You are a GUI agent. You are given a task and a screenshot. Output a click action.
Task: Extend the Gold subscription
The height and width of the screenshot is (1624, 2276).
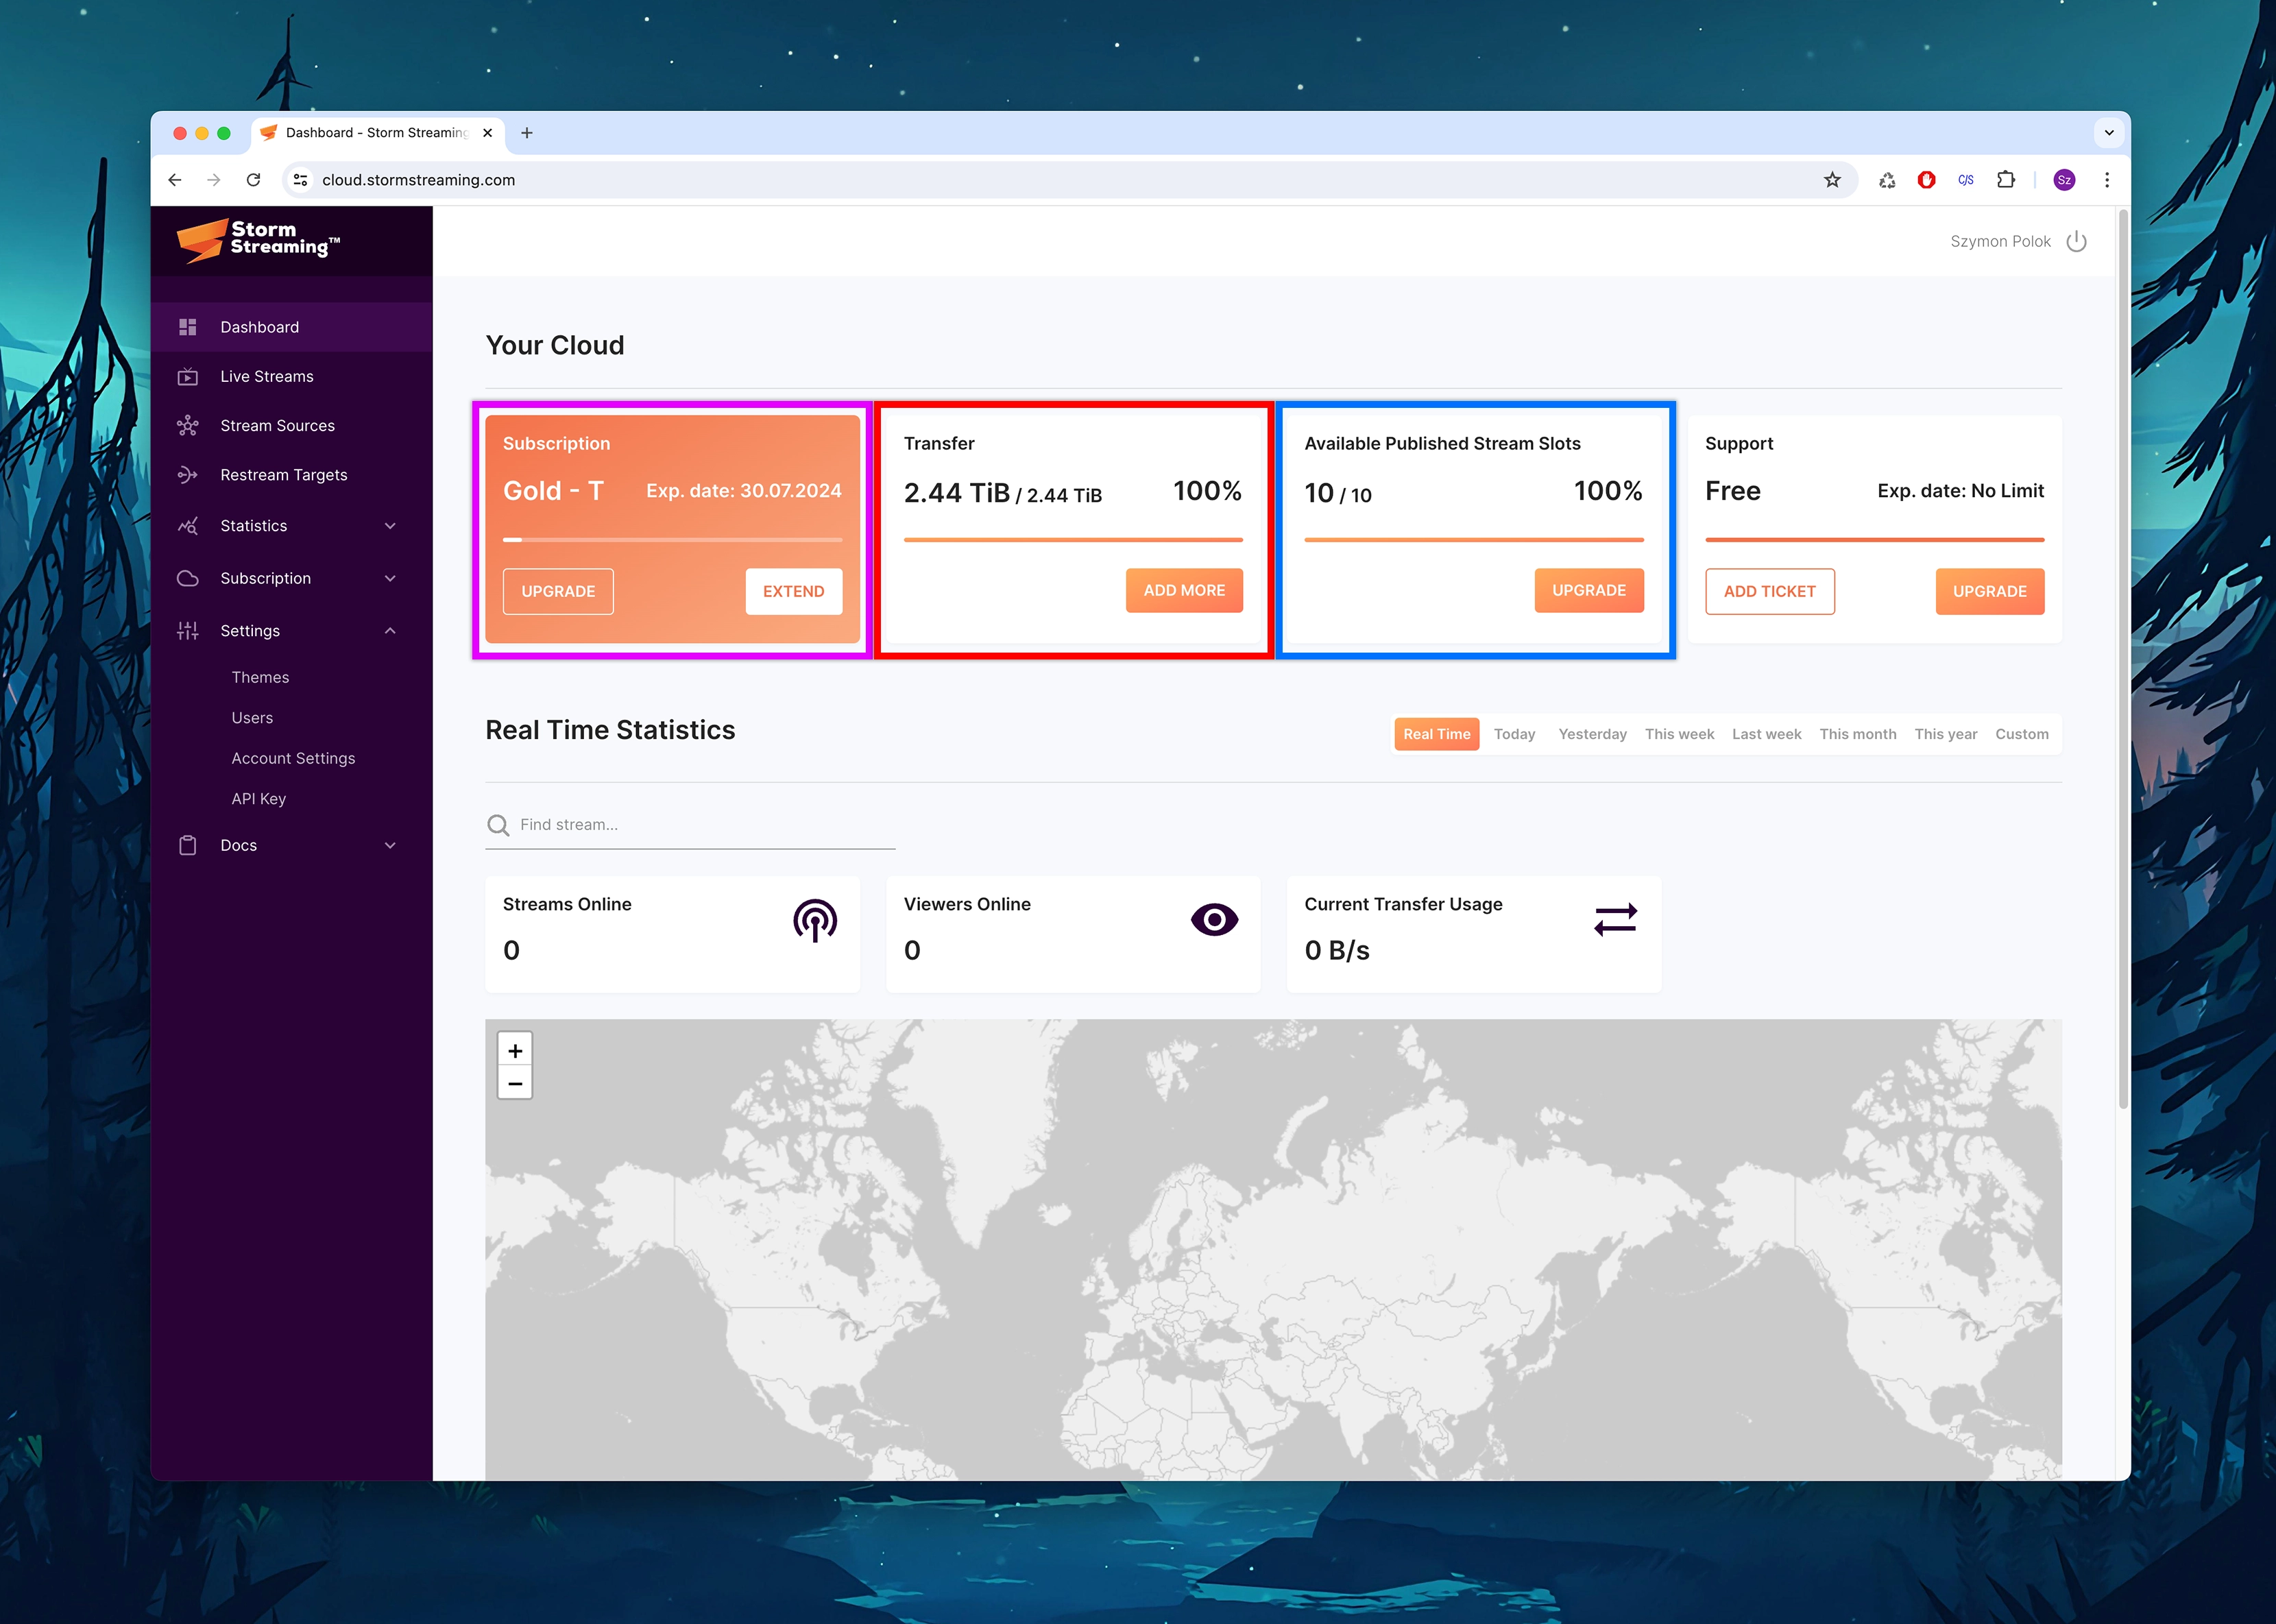[x=793, y=591]
